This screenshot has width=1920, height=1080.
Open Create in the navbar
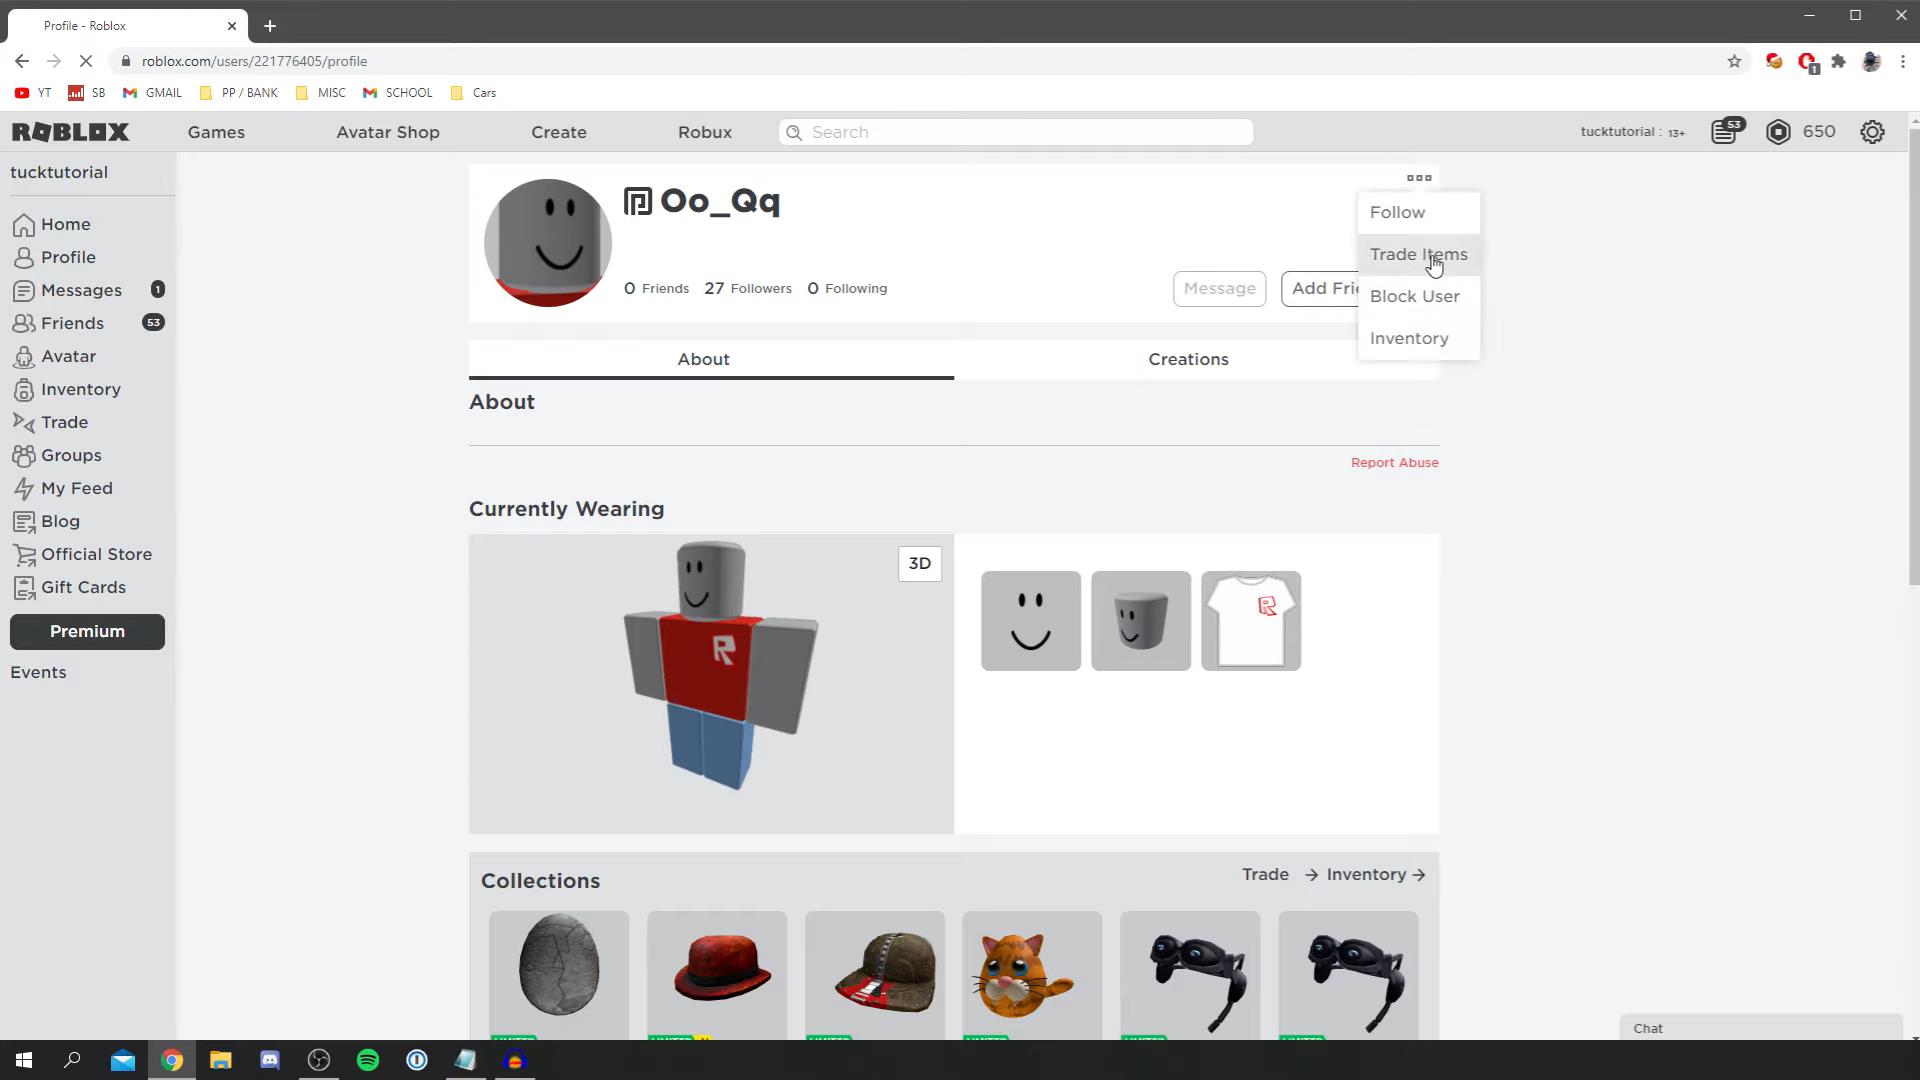[559, 132]
